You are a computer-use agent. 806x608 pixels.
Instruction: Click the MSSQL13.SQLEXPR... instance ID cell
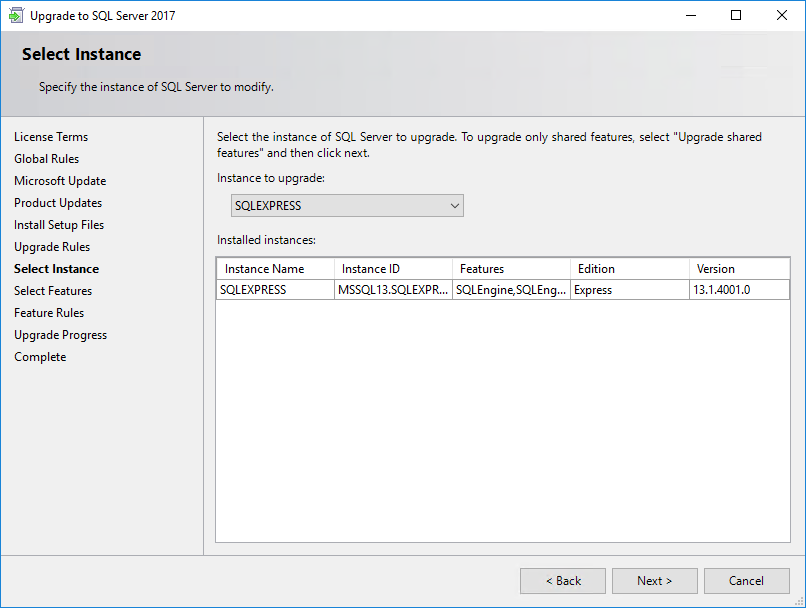(x=393, y=290)
